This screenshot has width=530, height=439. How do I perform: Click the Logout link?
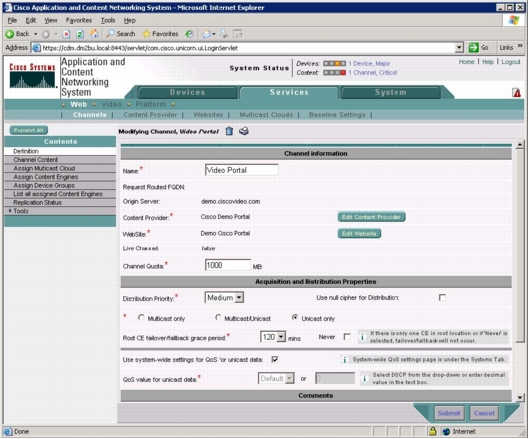click(511, 62)
